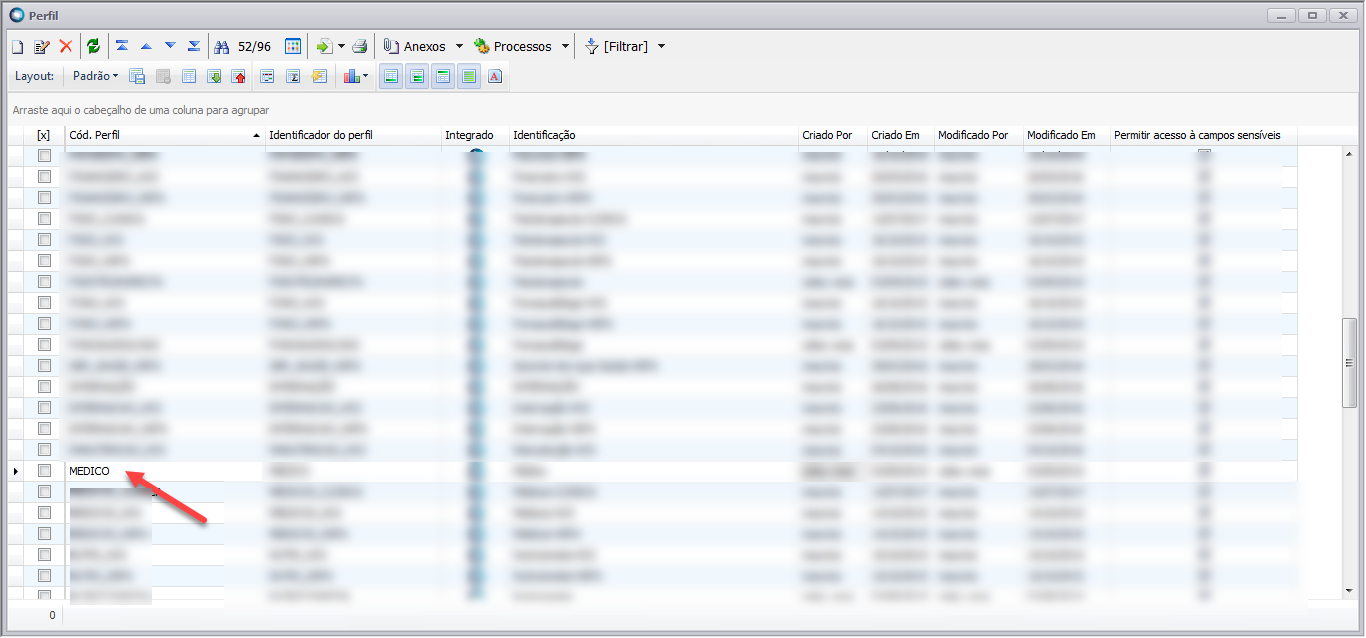
Task: Click the Processos gears icon
Action: point(481,46)
